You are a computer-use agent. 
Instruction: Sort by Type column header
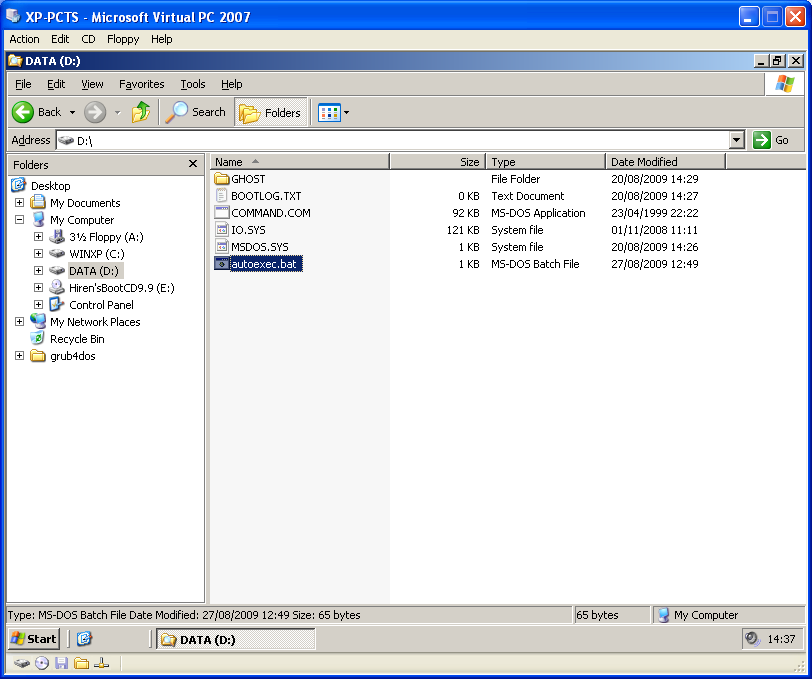tap(546, 162)
